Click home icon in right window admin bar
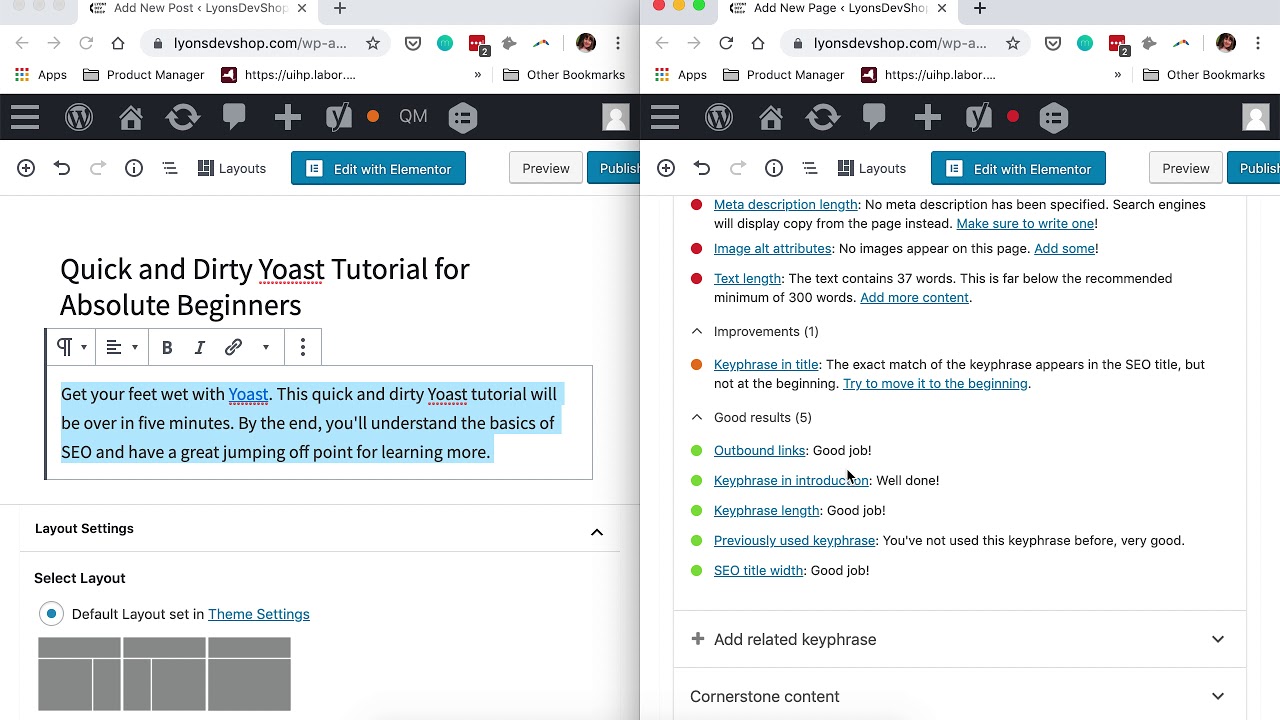The width and height of the screenshot is (1280, 720). [771, 117]
